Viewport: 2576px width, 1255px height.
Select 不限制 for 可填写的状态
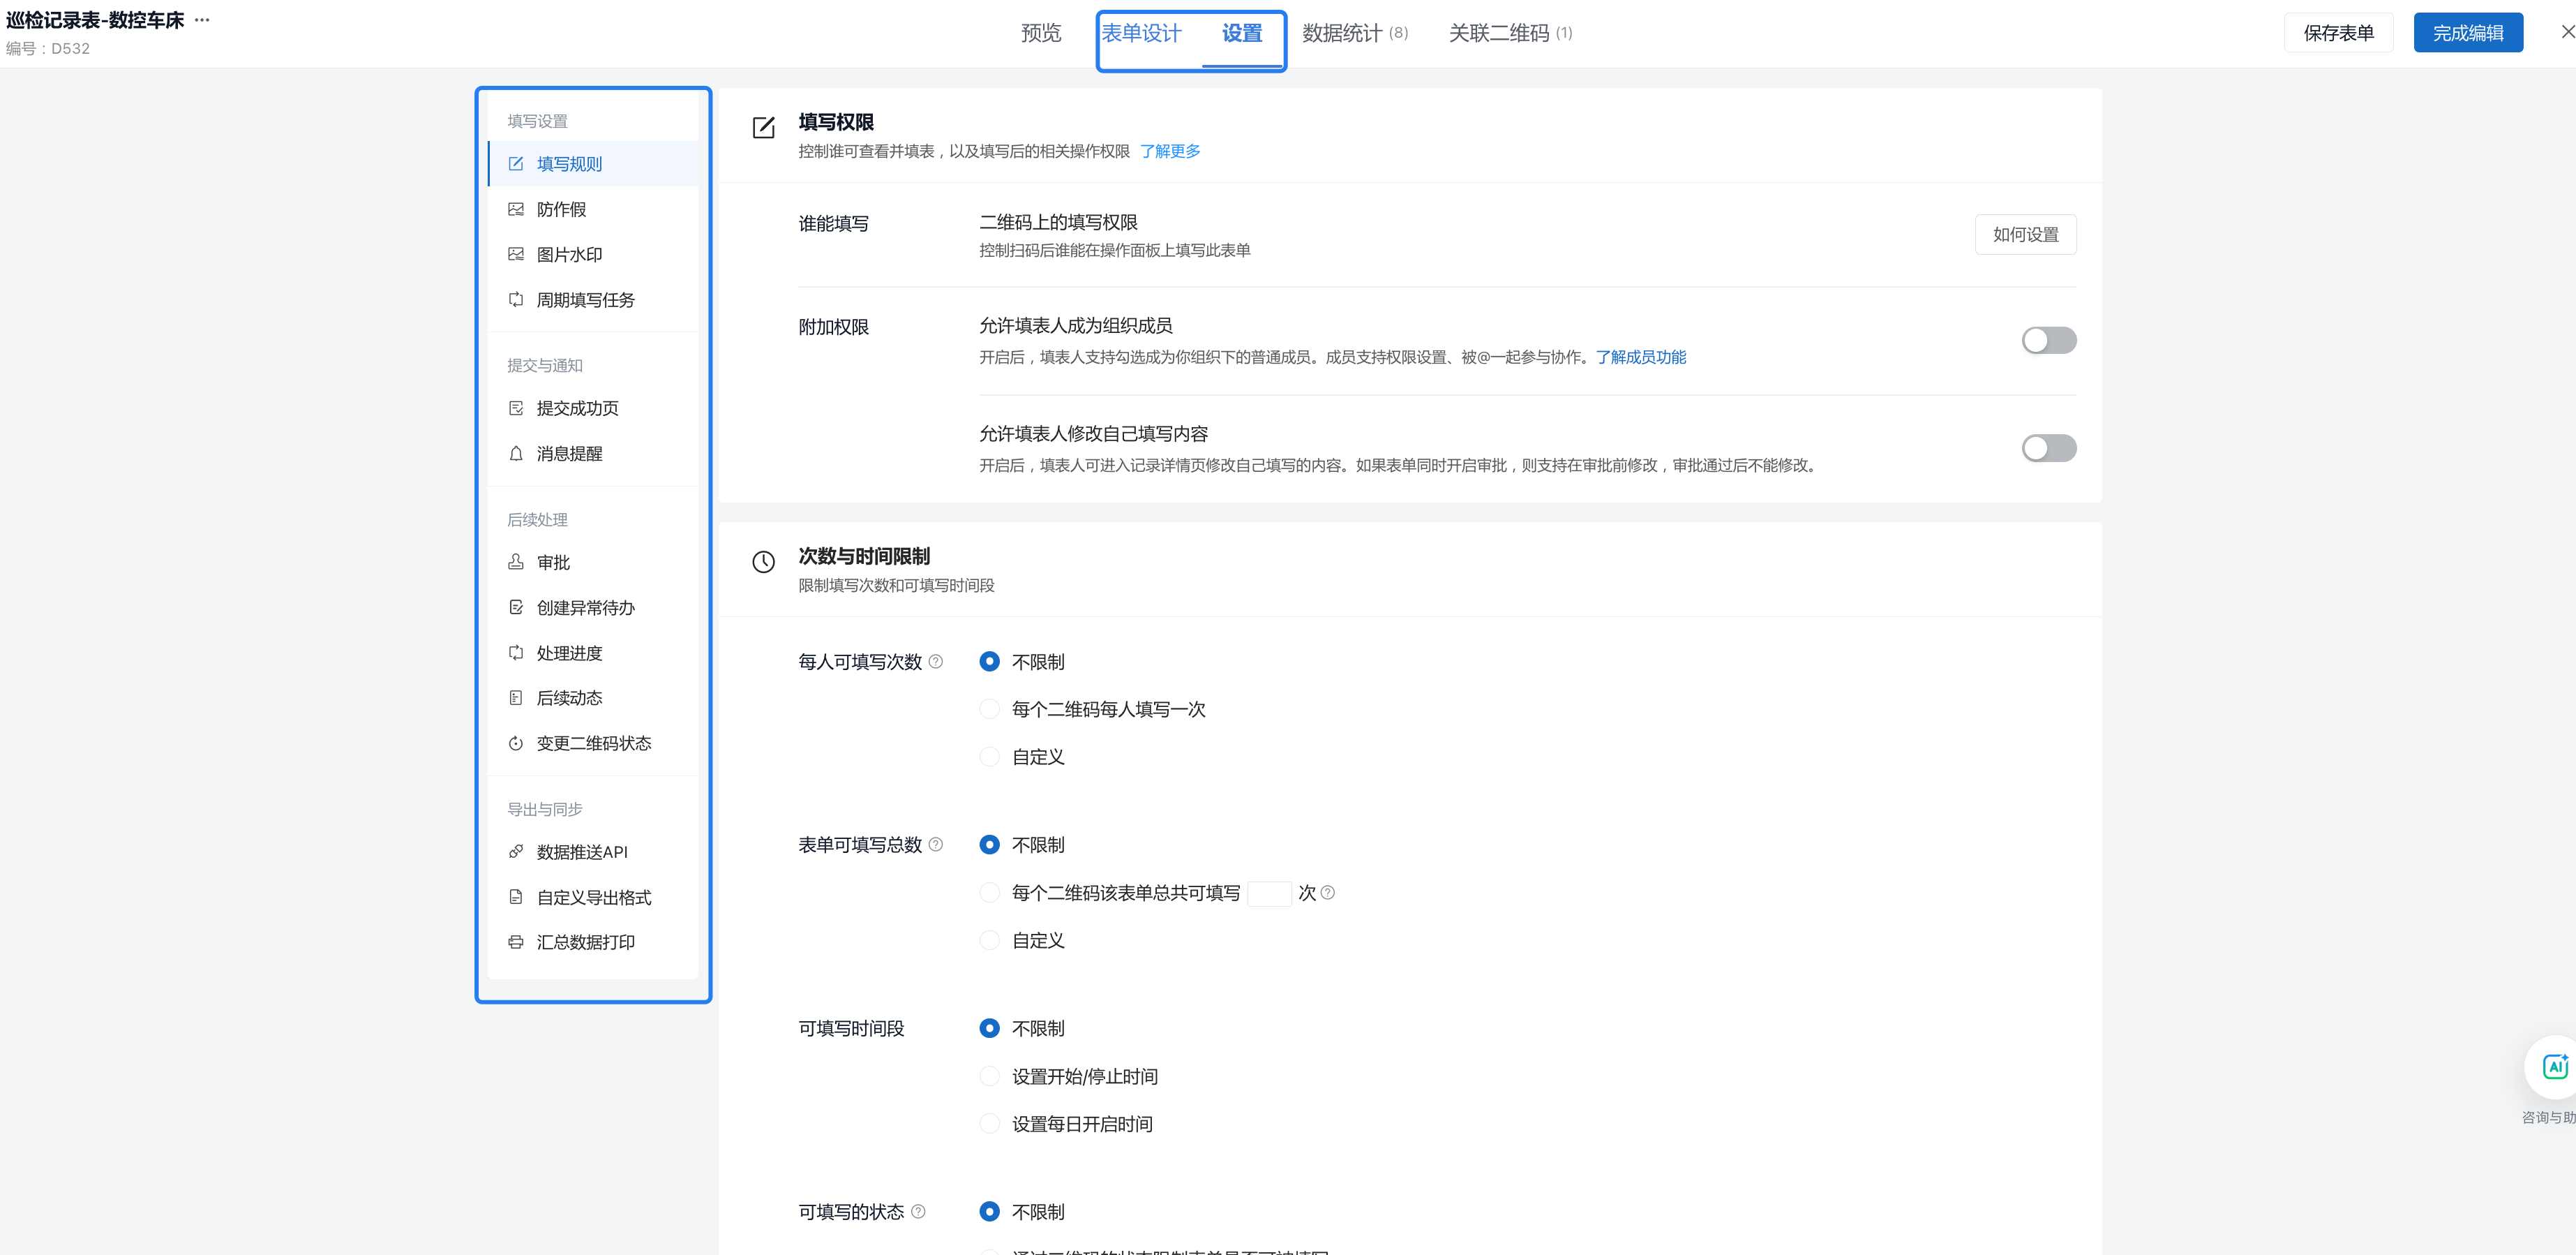989,1212
